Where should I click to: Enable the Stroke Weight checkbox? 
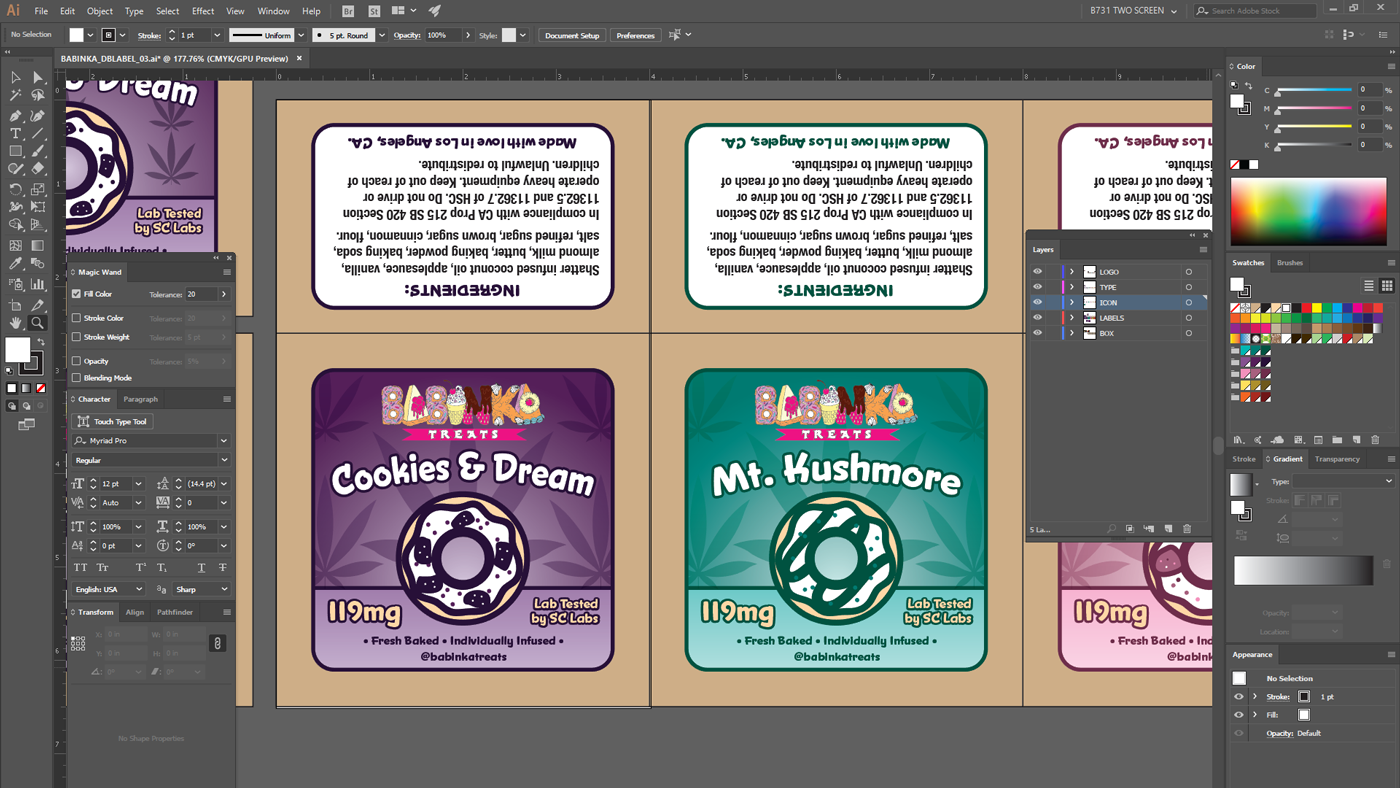pos(76,337)
